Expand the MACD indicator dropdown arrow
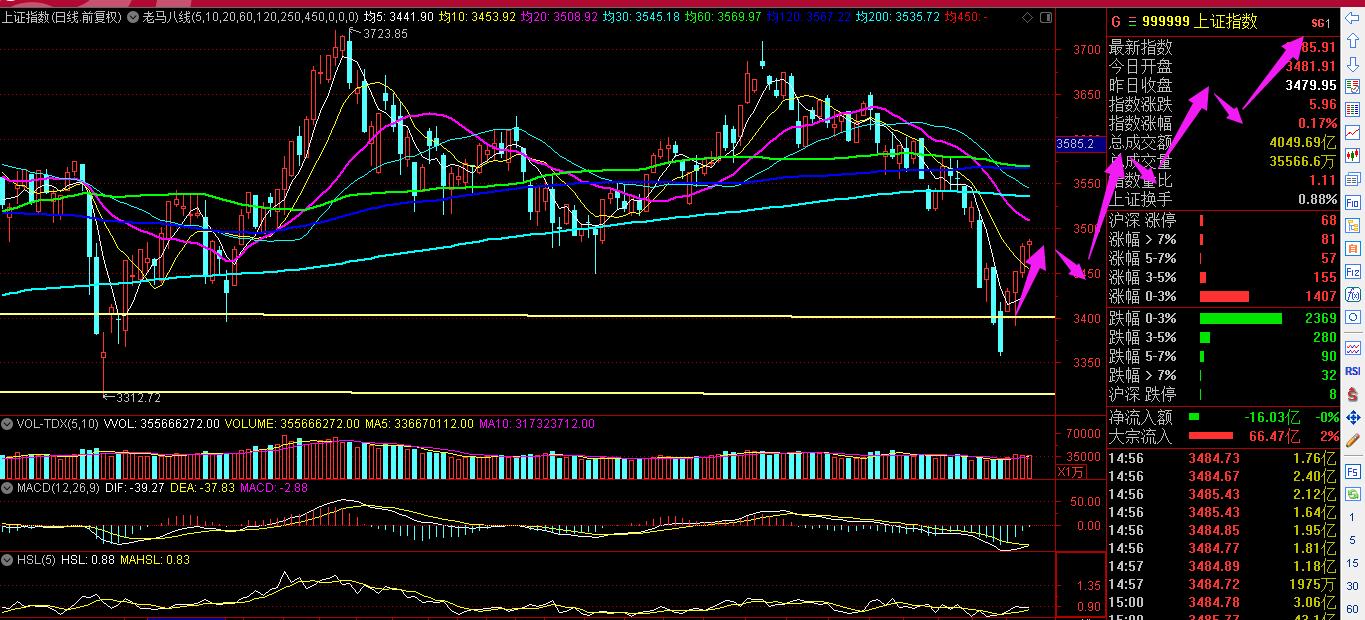The image size is (1365, 620). point(7,487)
